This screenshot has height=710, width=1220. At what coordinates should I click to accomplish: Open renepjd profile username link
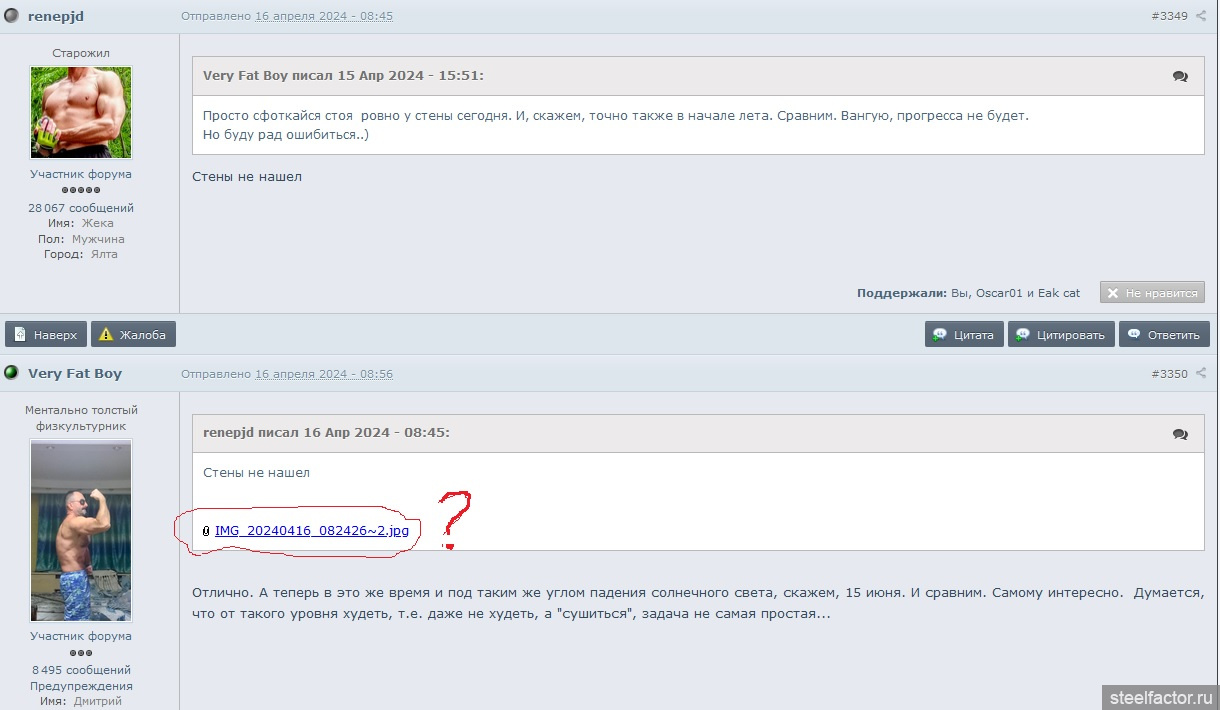56,16
